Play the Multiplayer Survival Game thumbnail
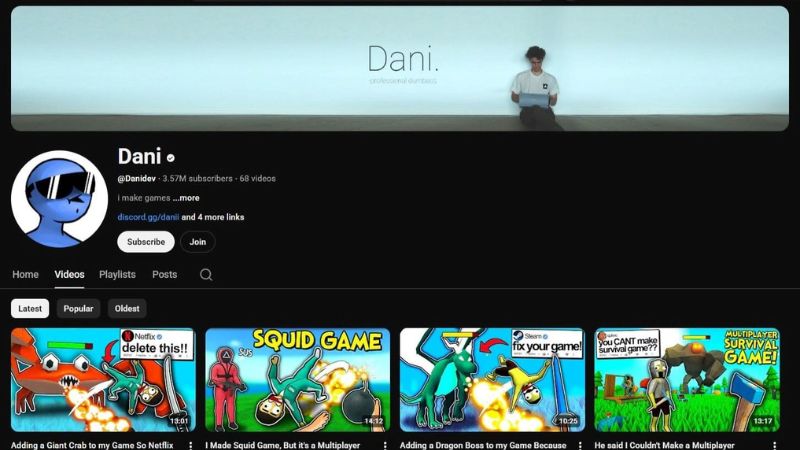The width and height of the screenshot is (800, 450). pyautogui.click(x=687, y=380)
